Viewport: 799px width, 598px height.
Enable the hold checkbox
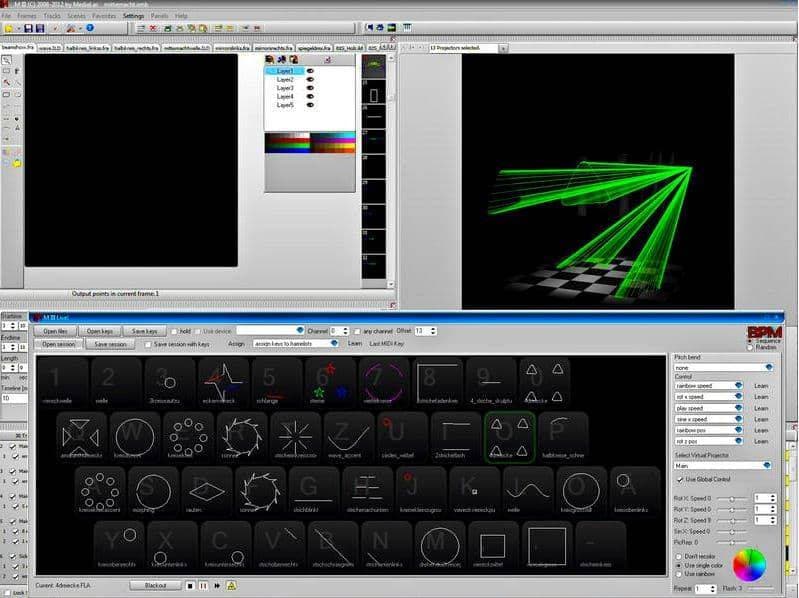point(174,331)
